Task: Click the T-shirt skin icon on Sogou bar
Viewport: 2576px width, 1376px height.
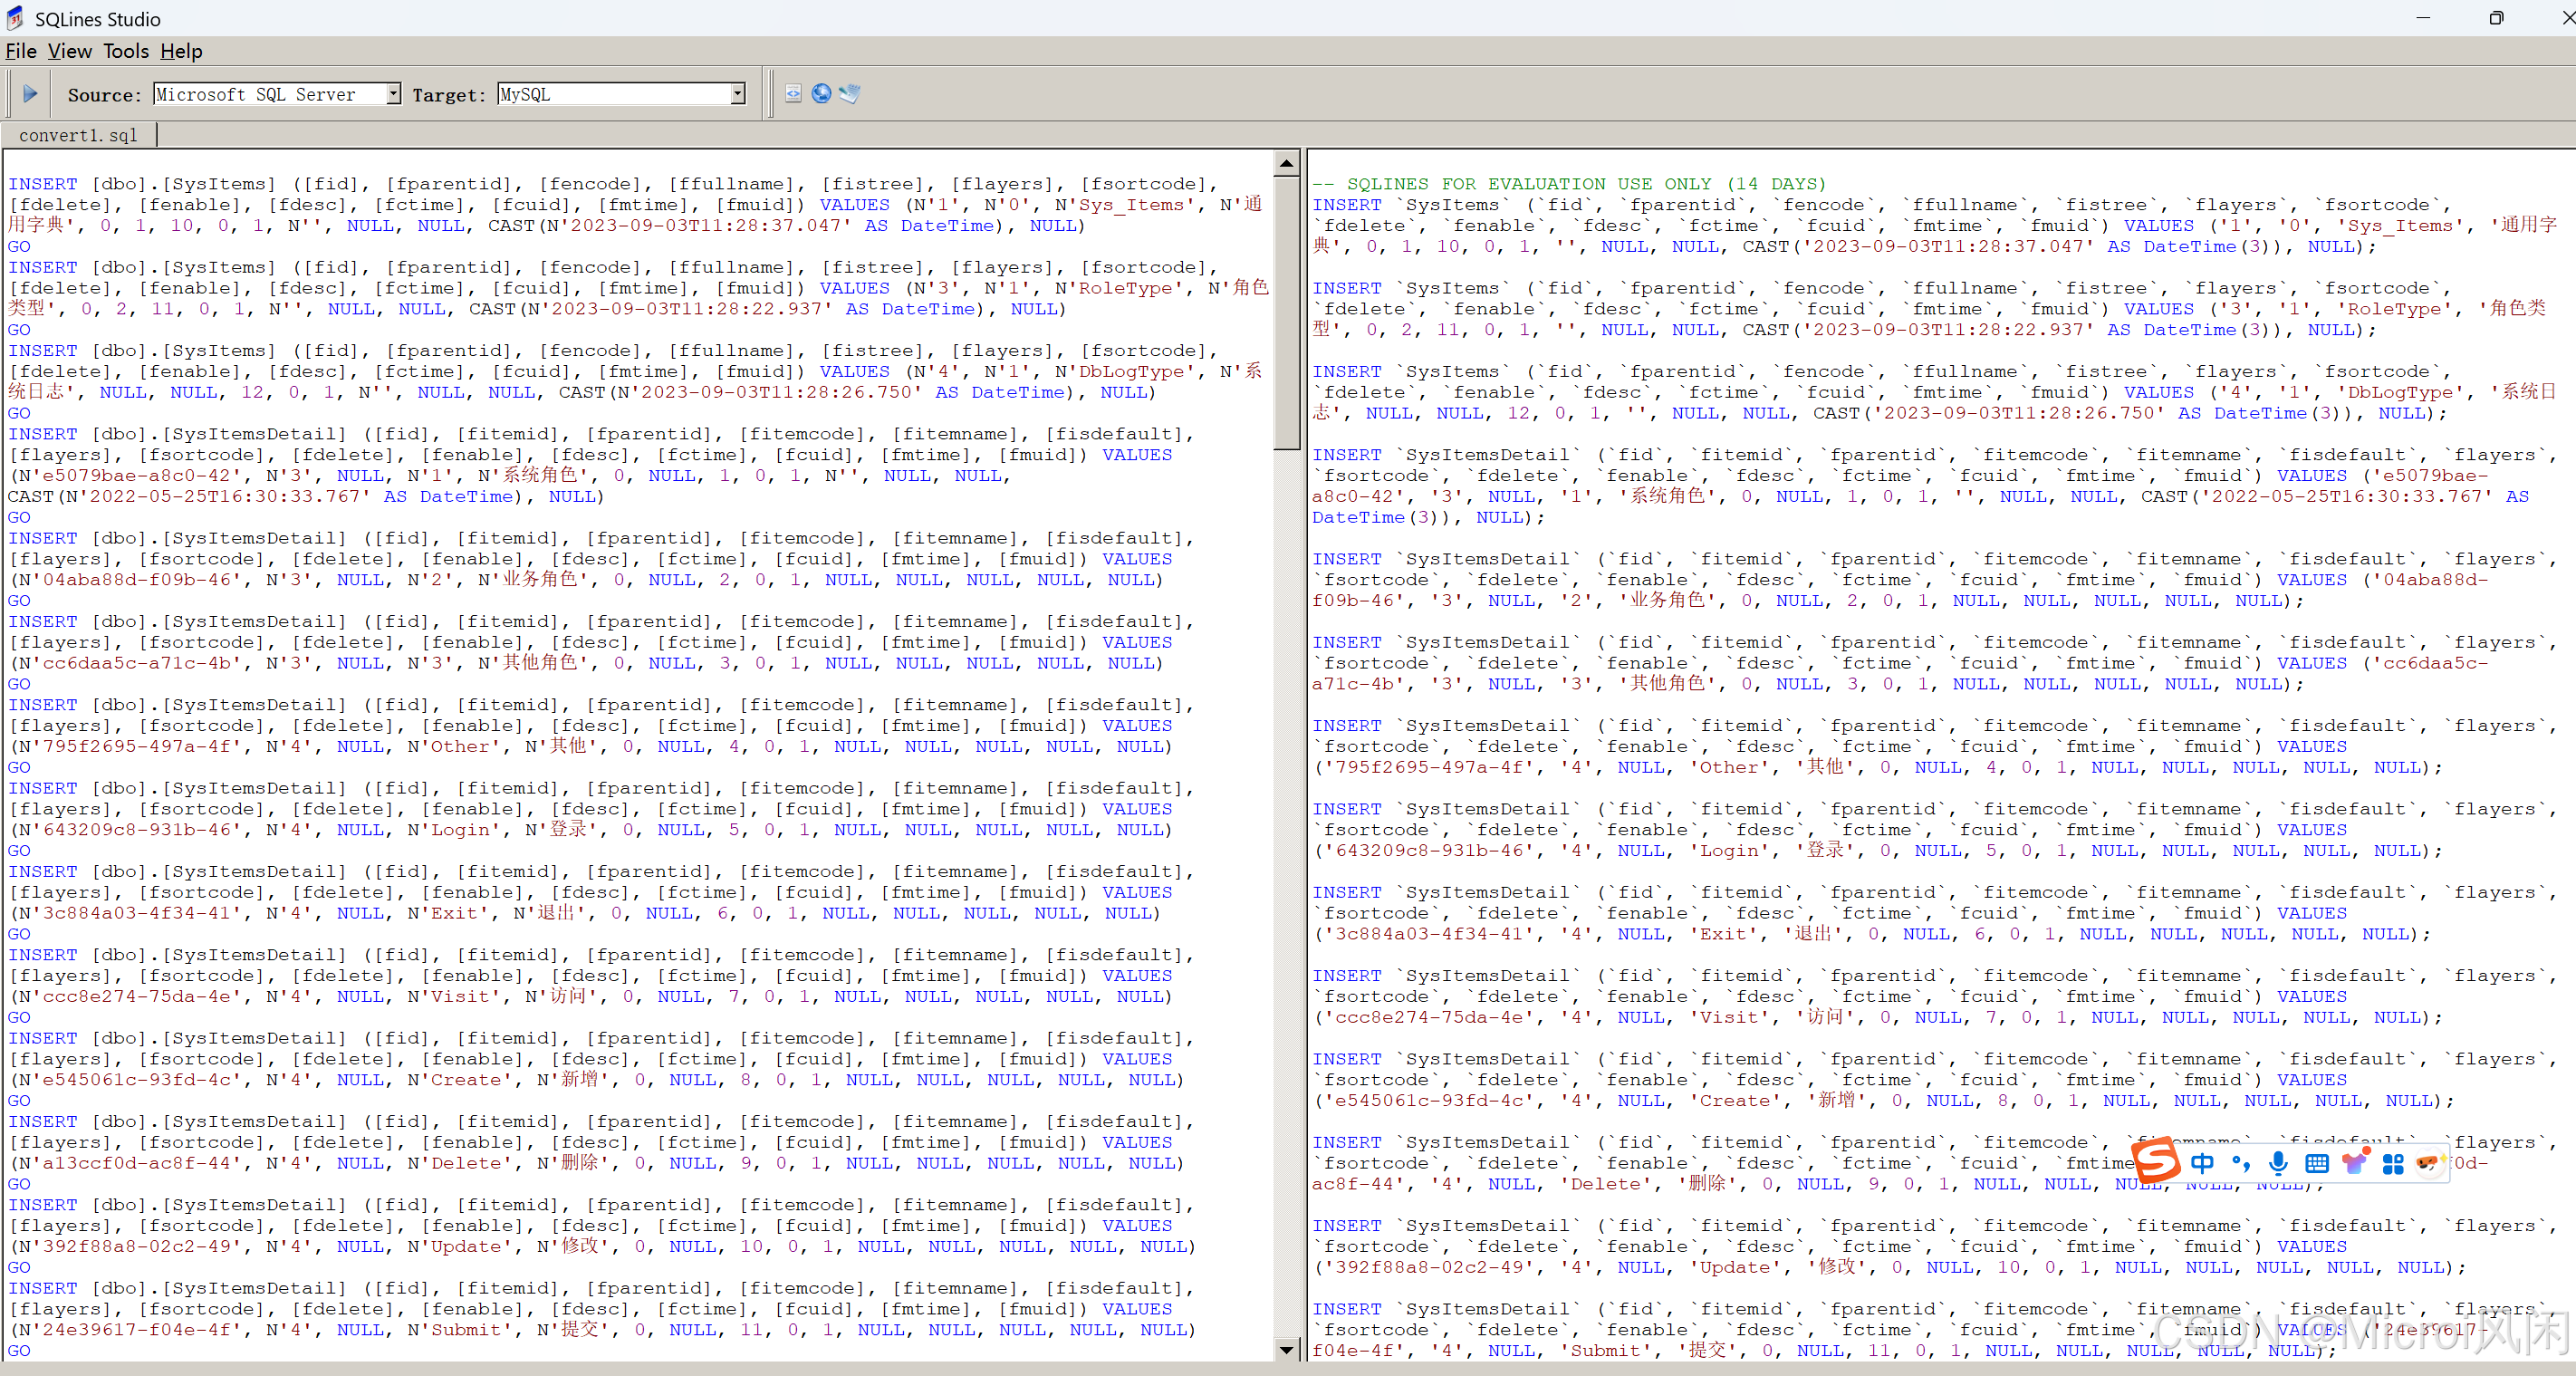Action: pos(2355,1162)
